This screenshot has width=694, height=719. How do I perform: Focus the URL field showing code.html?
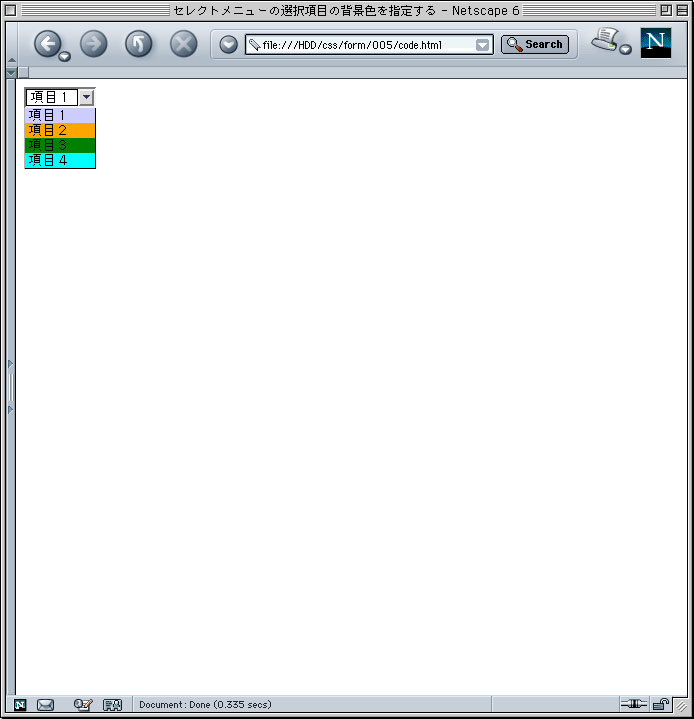(x=367, y=45)
